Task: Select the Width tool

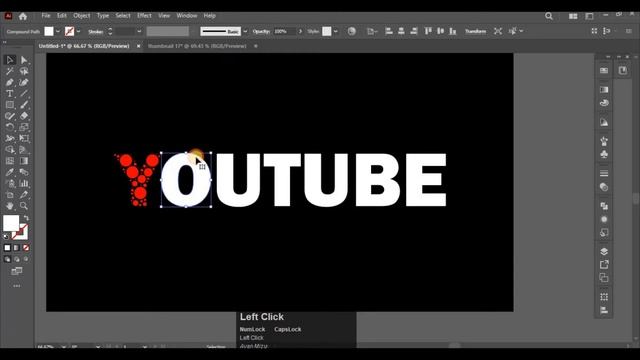Action: click(x=10, y=139)
